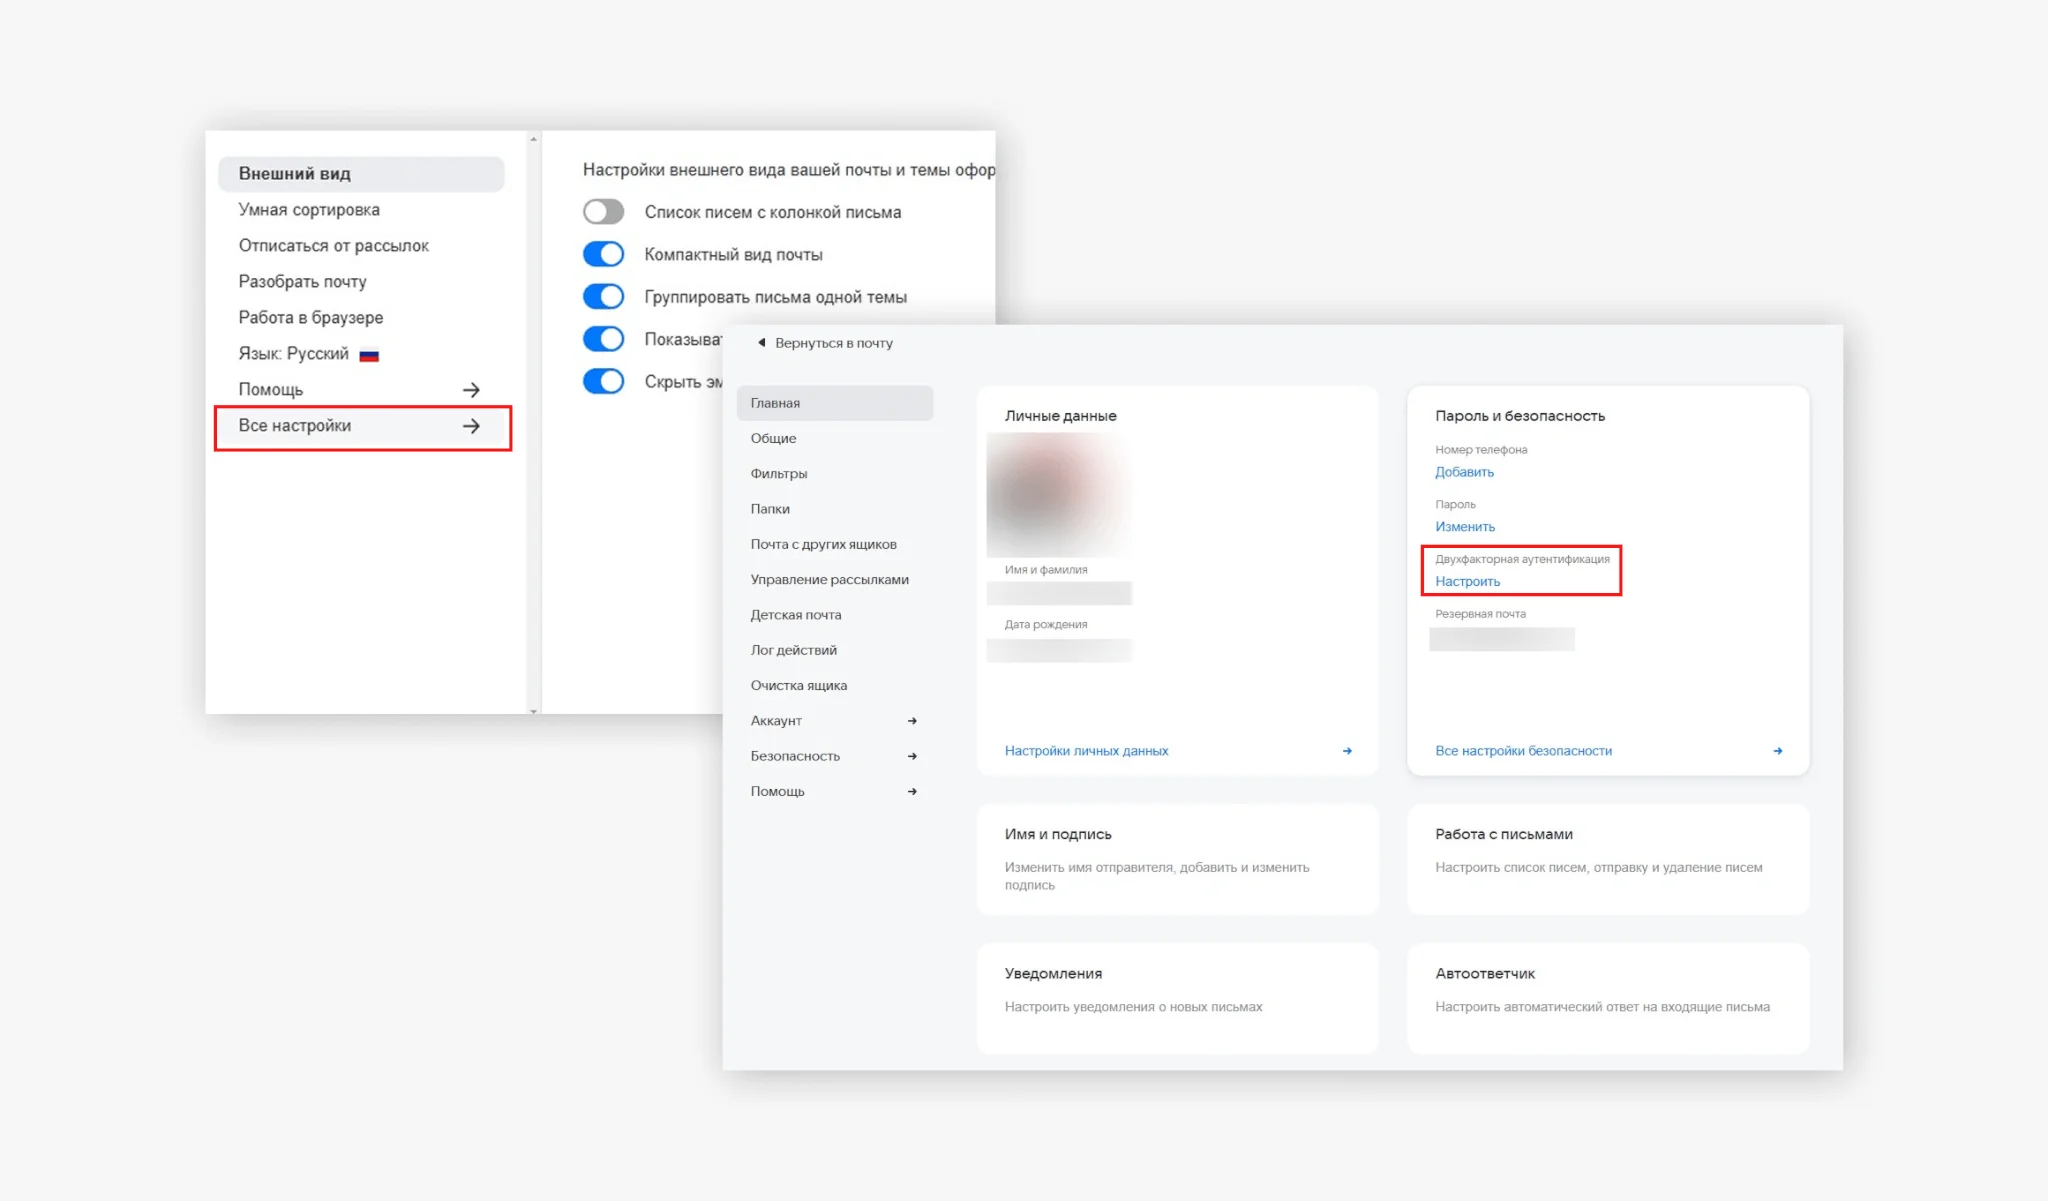Select Фильтры in settings sidebar

pyautogui.click(x=778, y=474)
